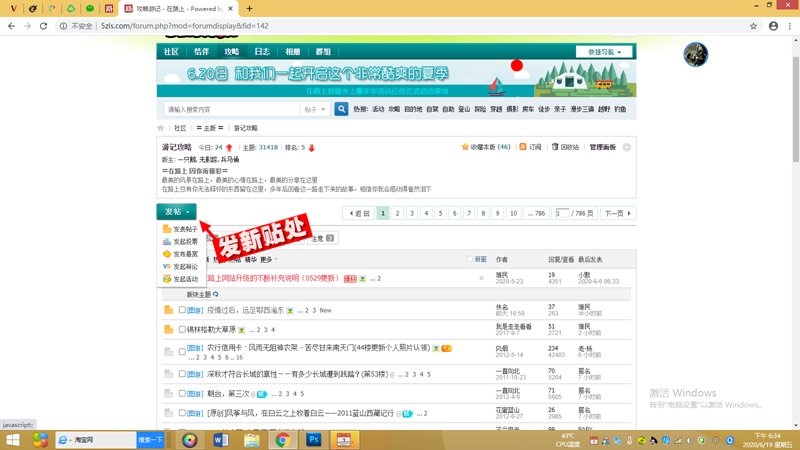Choose 发起投票 from the post menu
800x450 pixels.
180,241
